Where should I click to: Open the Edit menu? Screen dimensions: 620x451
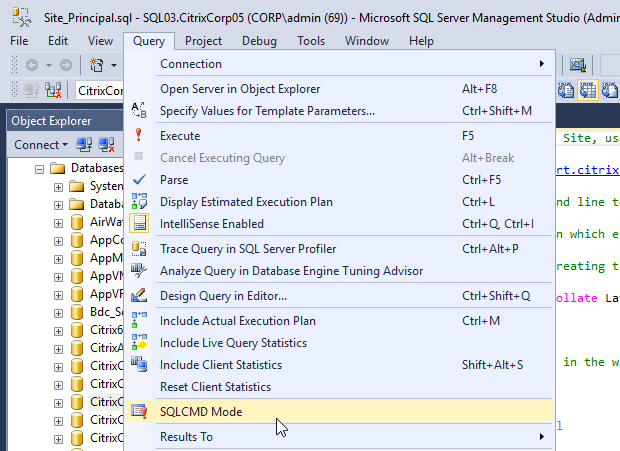point(58,41)
